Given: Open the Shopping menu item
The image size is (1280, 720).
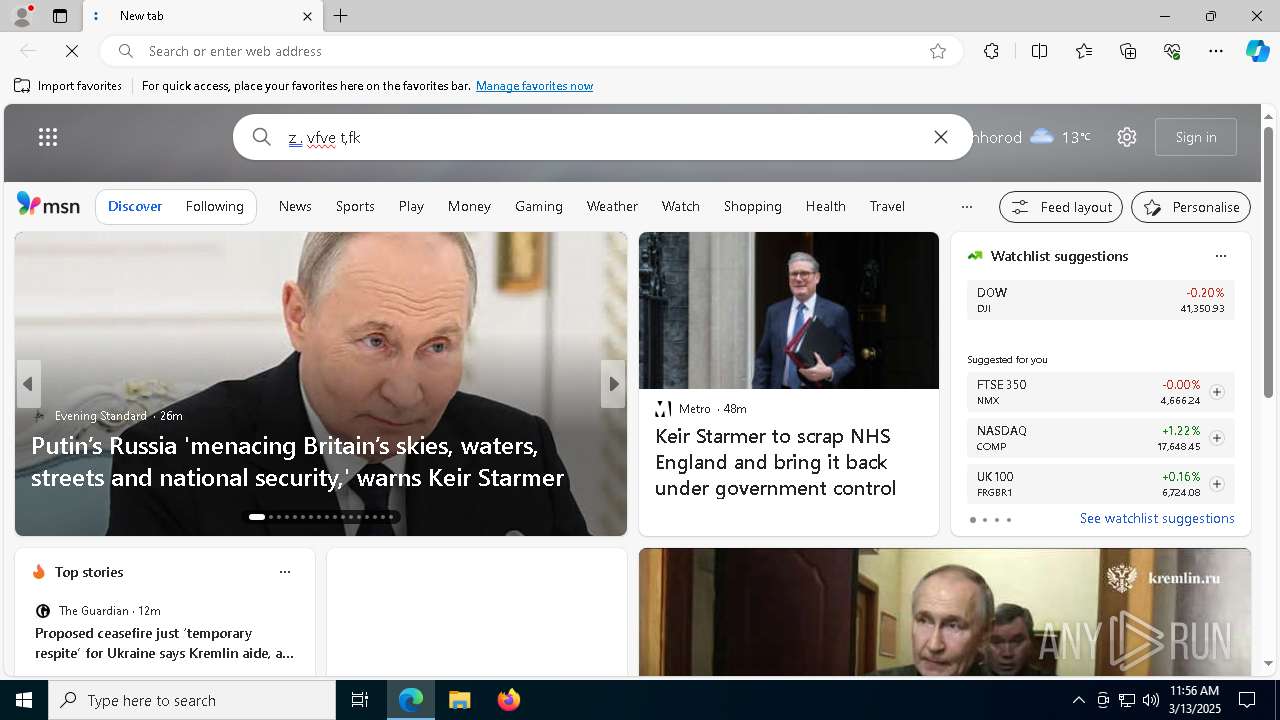Looking at the screenshot, I should (x=753, y=206).
